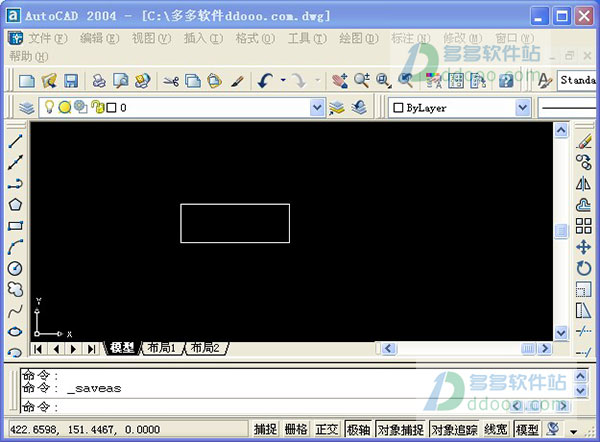Toggle 对象捕捉 object snap
The image size is (600, 442).
tap(401, 429)
